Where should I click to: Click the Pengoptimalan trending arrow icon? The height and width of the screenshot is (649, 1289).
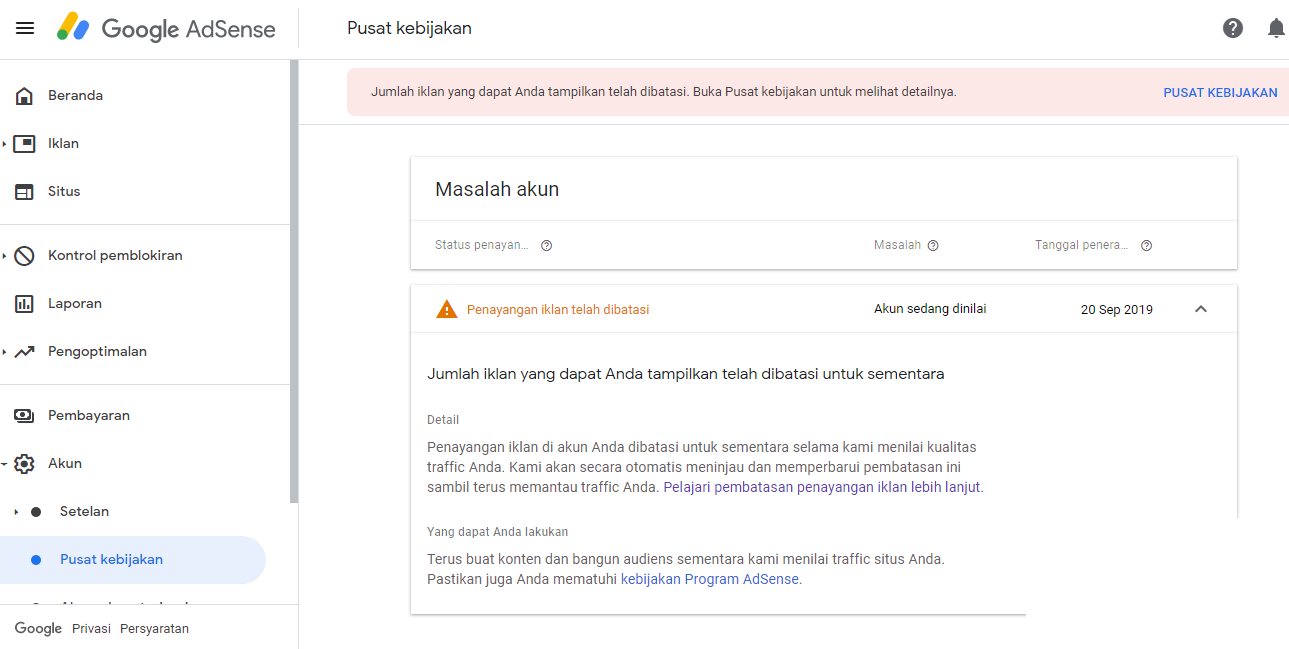click(x=23, y=351)
